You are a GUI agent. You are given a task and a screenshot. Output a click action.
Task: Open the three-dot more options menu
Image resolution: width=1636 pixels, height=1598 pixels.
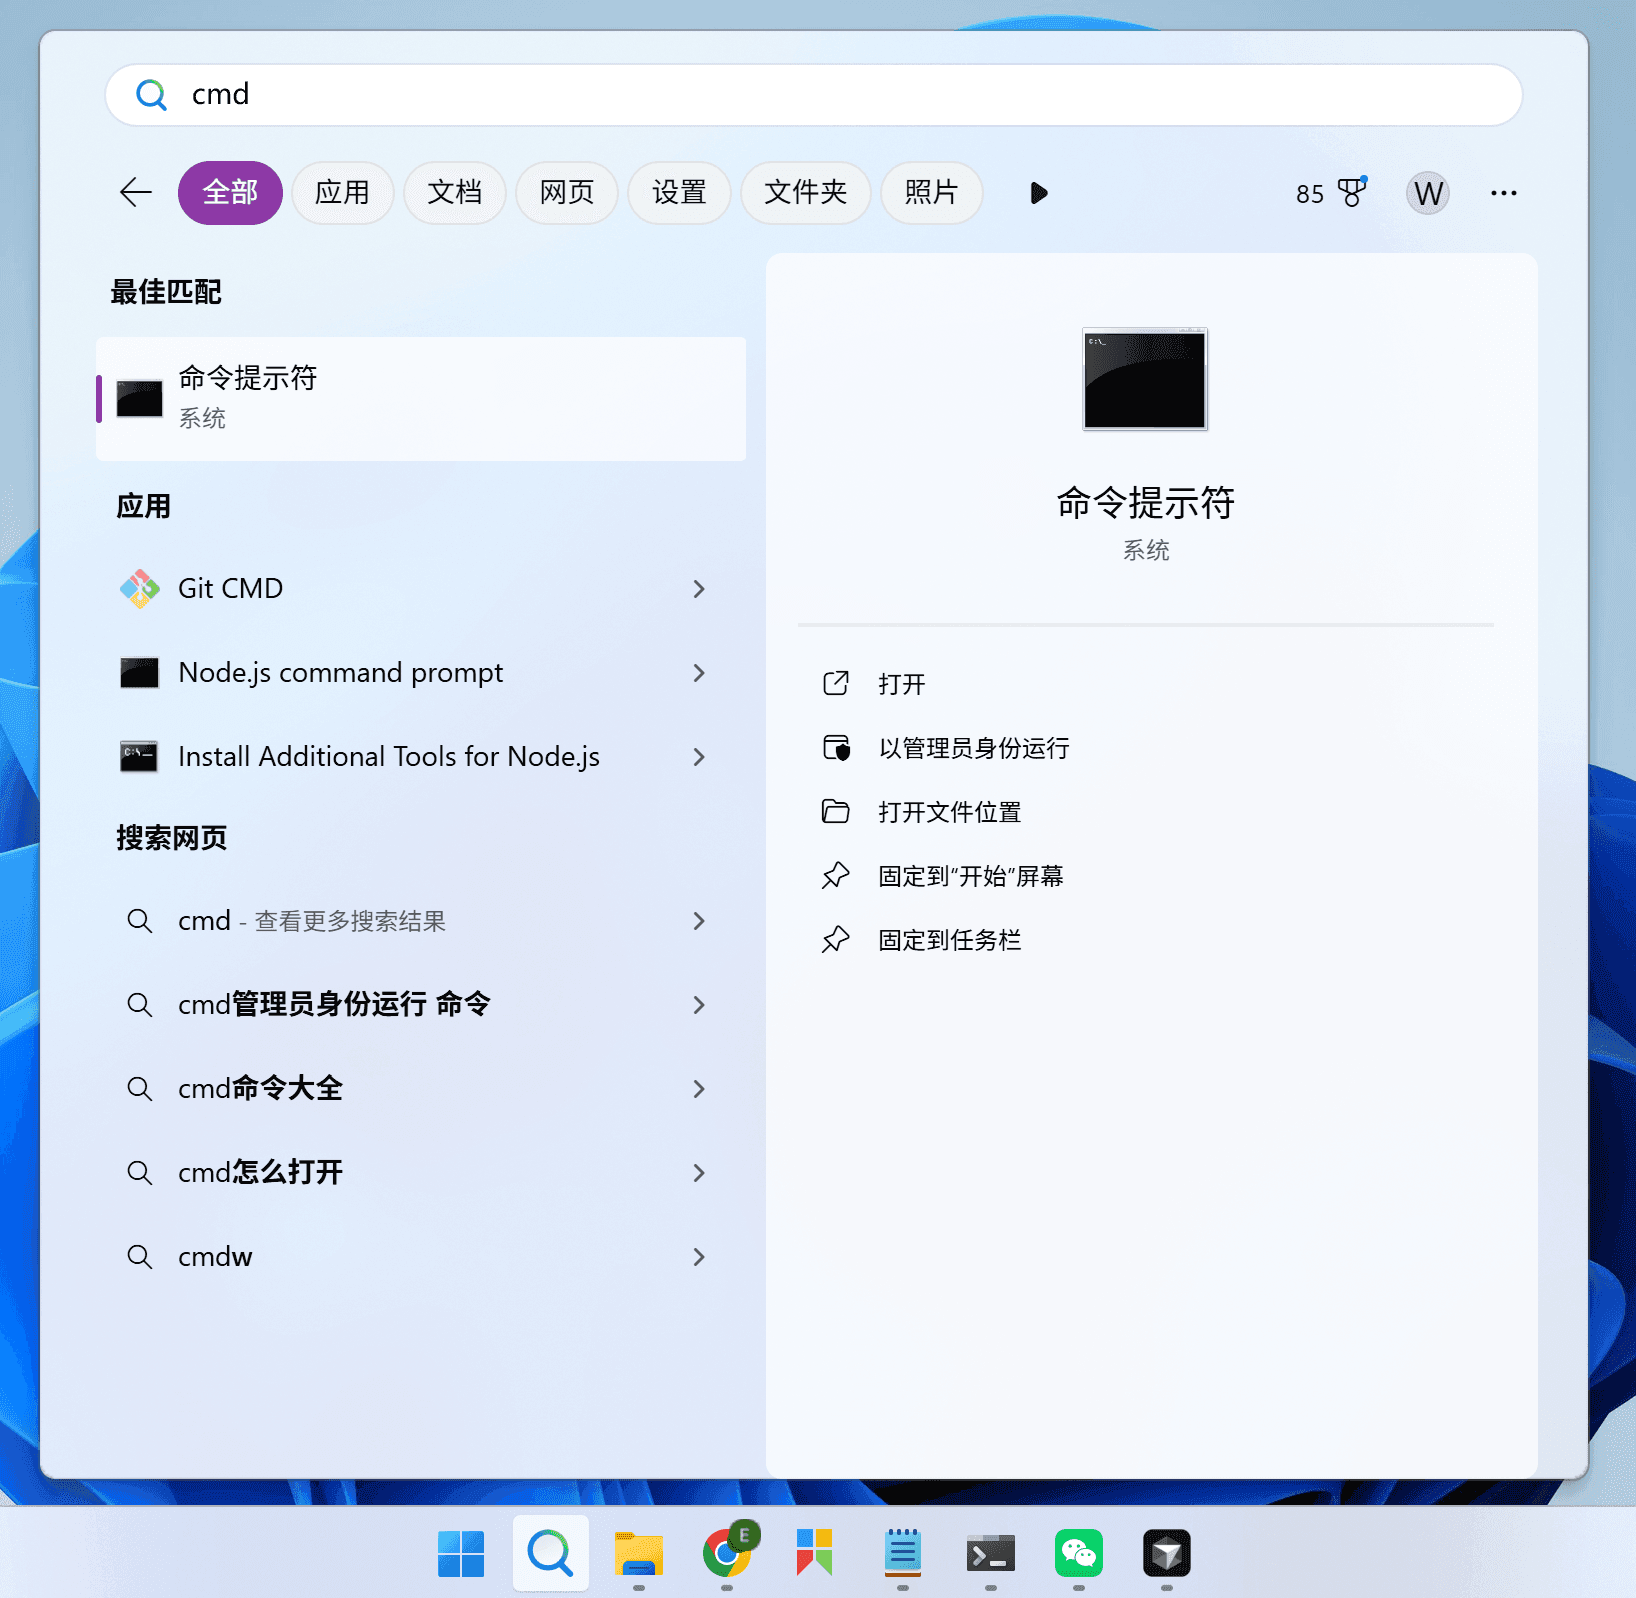pos(1503,192)
